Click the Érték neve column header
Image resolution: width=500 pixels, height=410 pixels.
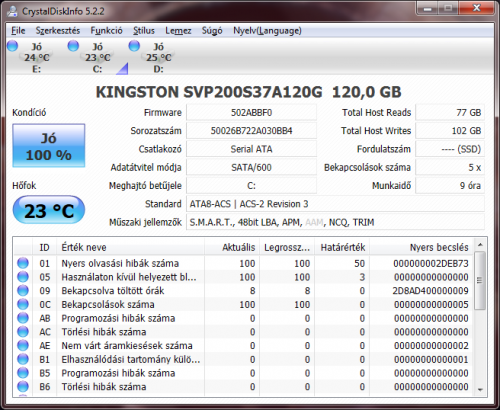pos(130,247)
